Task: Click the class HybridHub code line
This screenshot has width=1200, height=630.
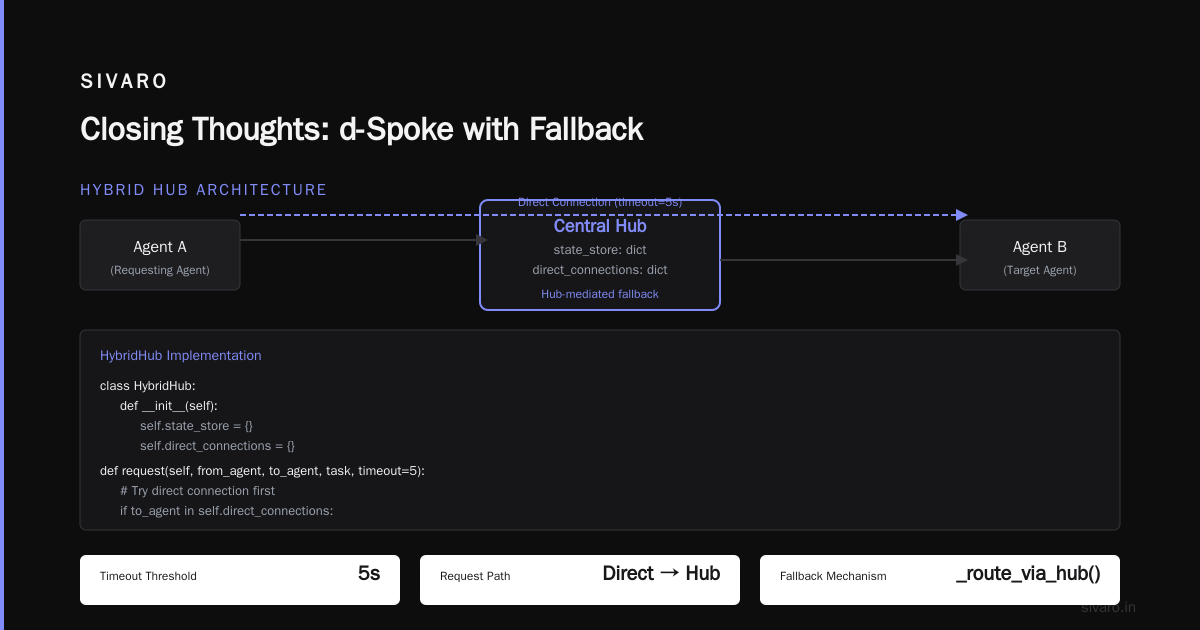Action: click(148, 385)
